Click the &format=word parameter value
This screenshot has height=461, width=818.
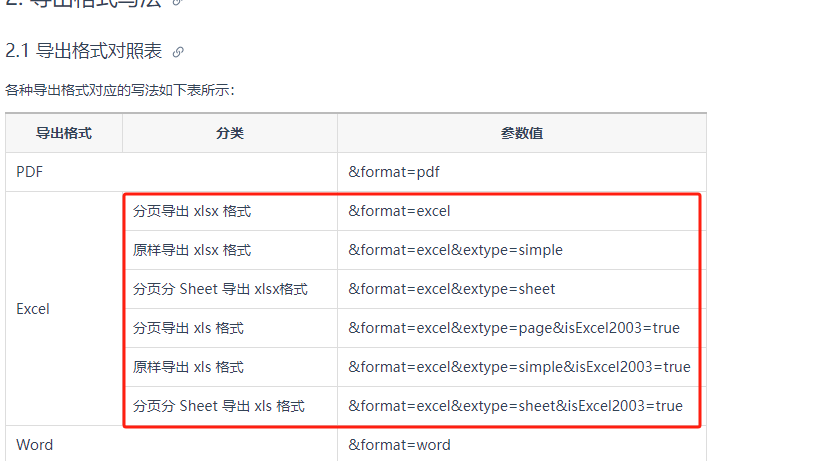(400, 445)
